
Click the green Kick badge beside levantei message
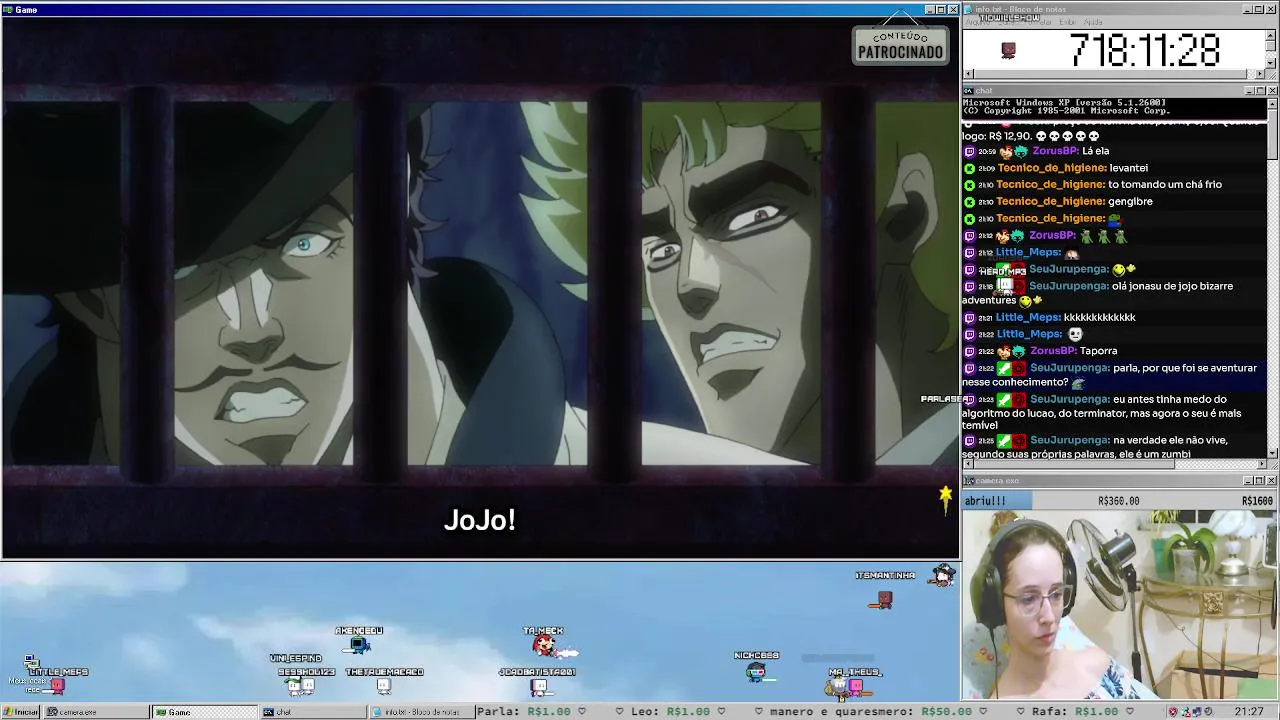coord(969,168)
